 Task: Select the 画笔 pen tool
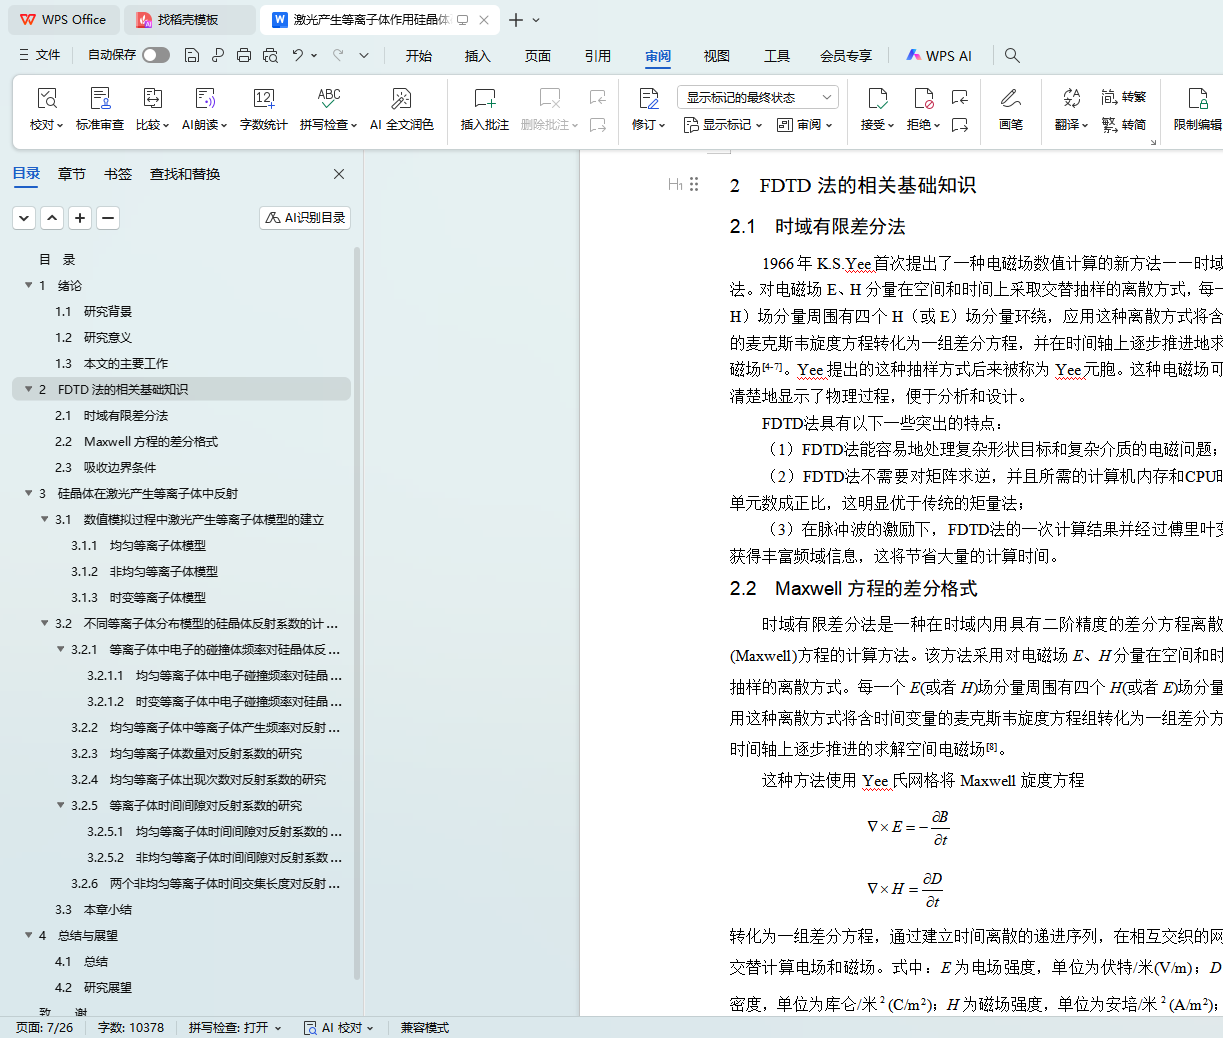coord(1010,108)
